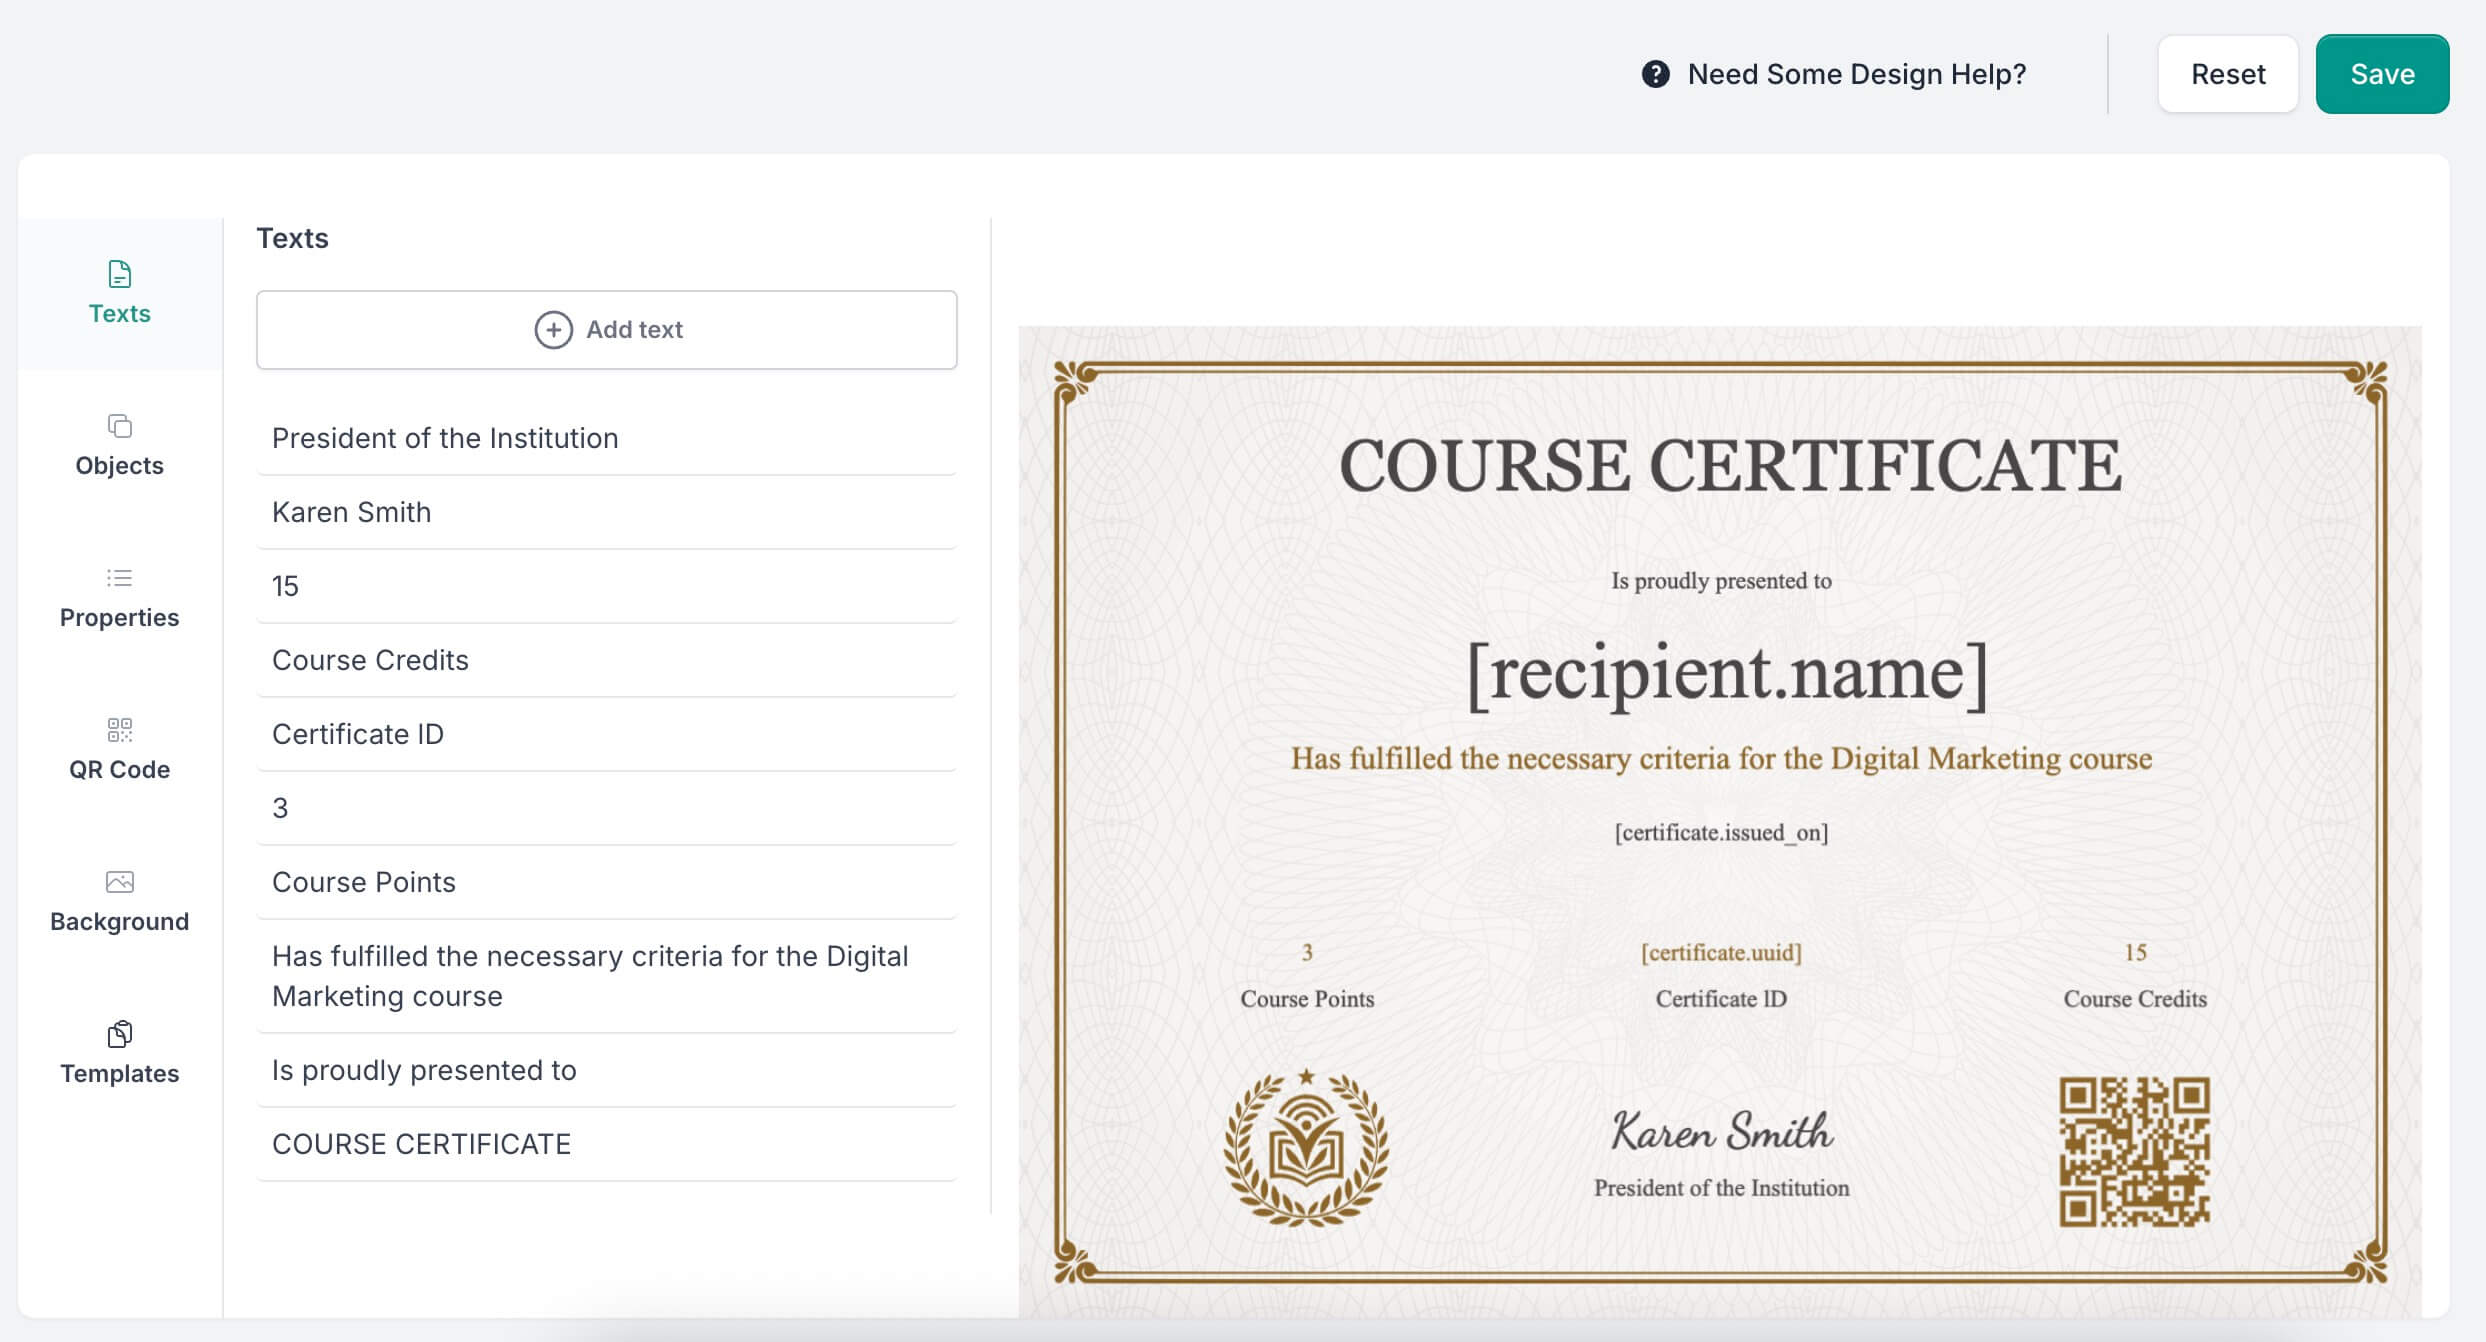Select 'Has fulfilled the necessary criteria' list row

point(606,976)
